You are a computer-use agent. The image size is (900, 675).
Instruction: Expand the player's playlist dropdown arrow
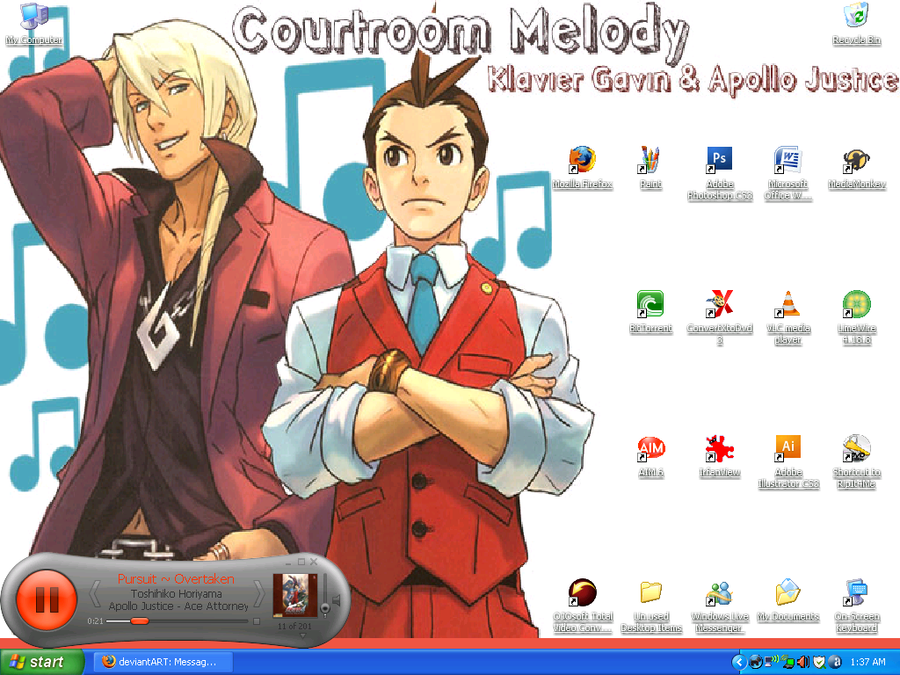click(x=302, y=635)
